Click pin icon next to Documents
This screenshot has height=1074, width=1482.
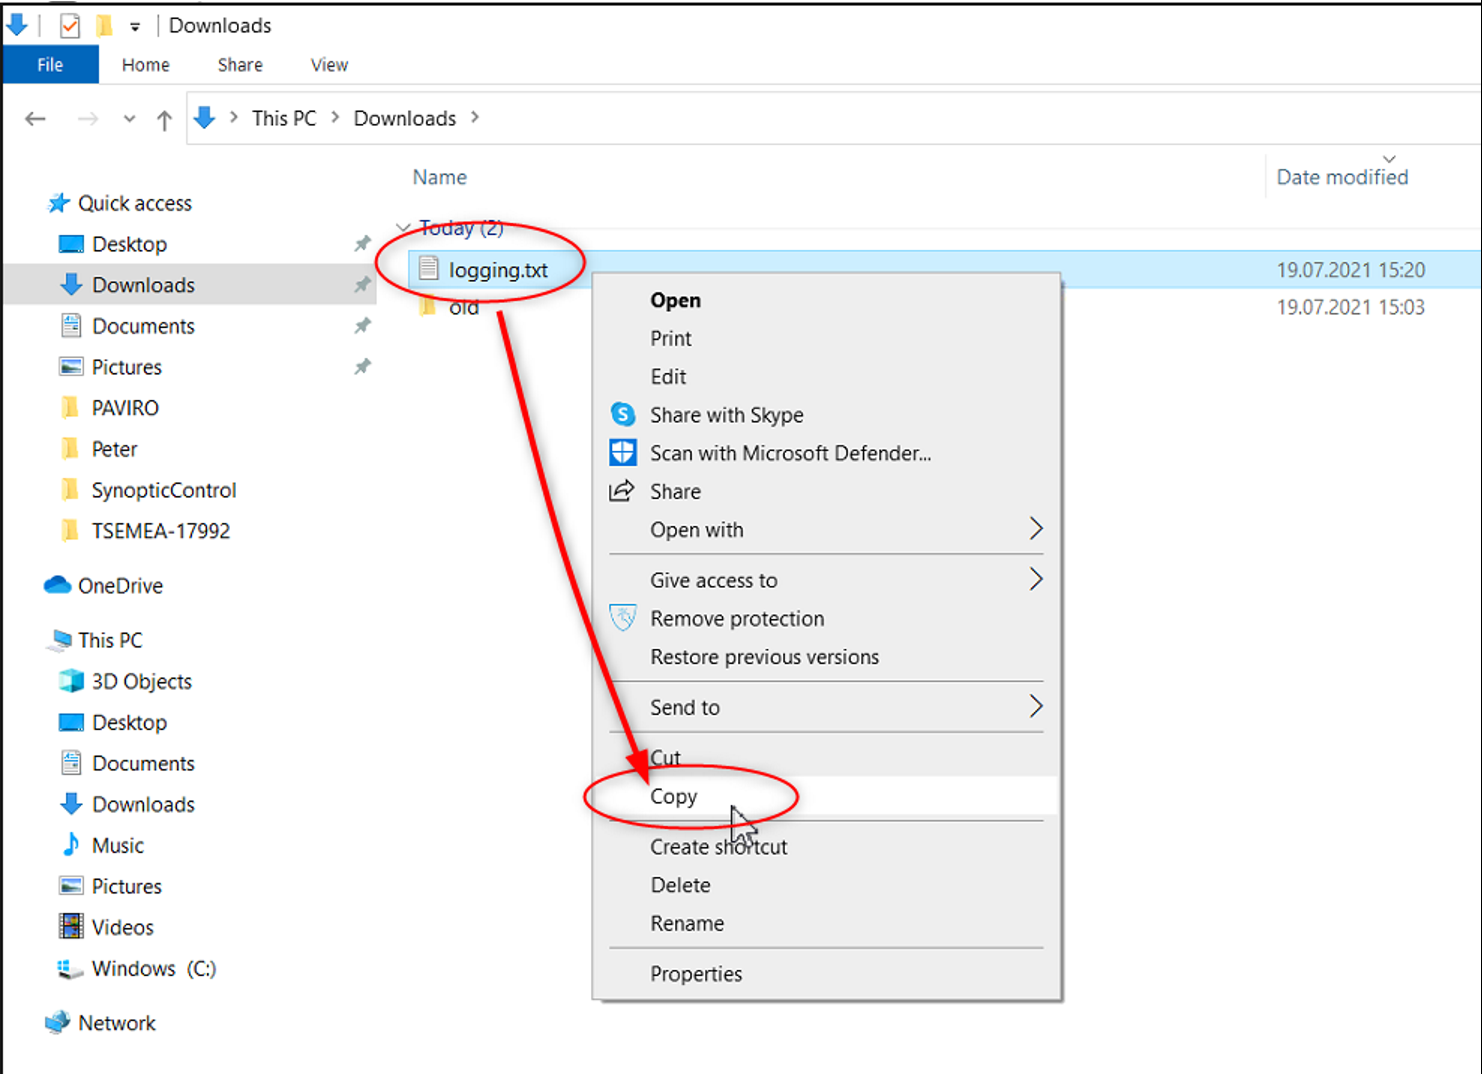pos(362,325)
